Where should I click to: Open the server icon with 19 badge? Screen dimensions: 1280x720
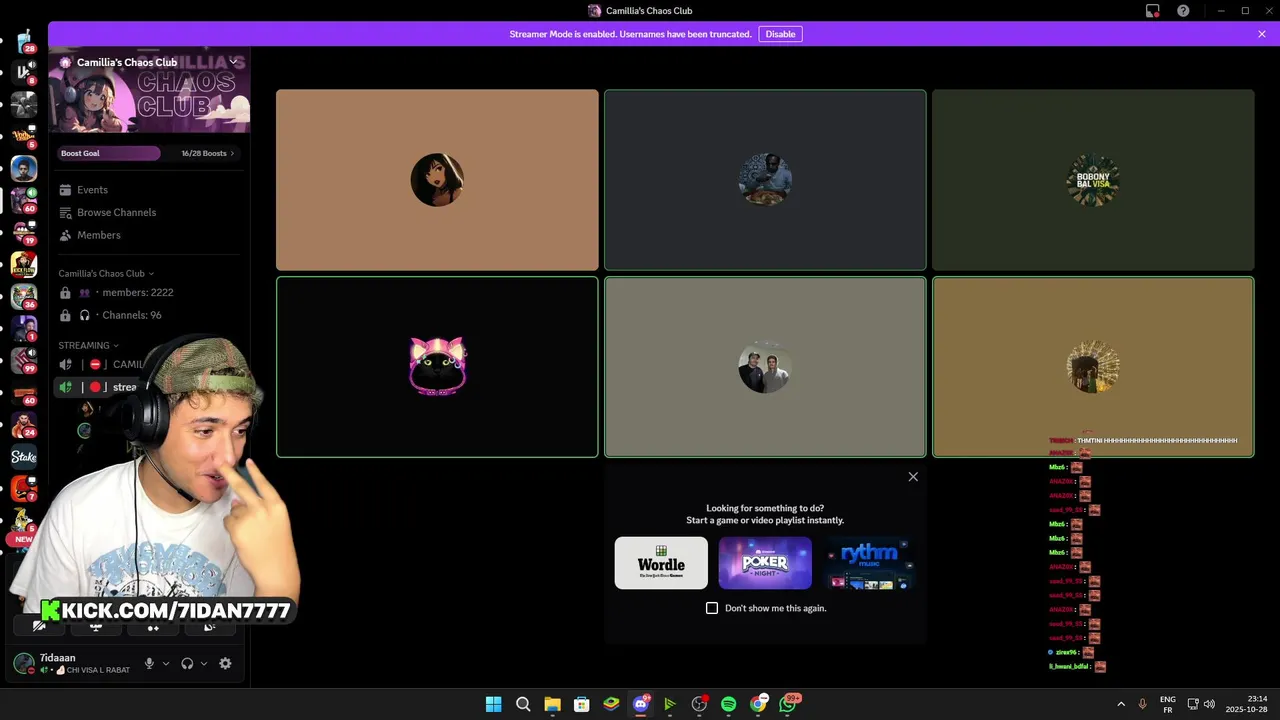click(24, 232)
